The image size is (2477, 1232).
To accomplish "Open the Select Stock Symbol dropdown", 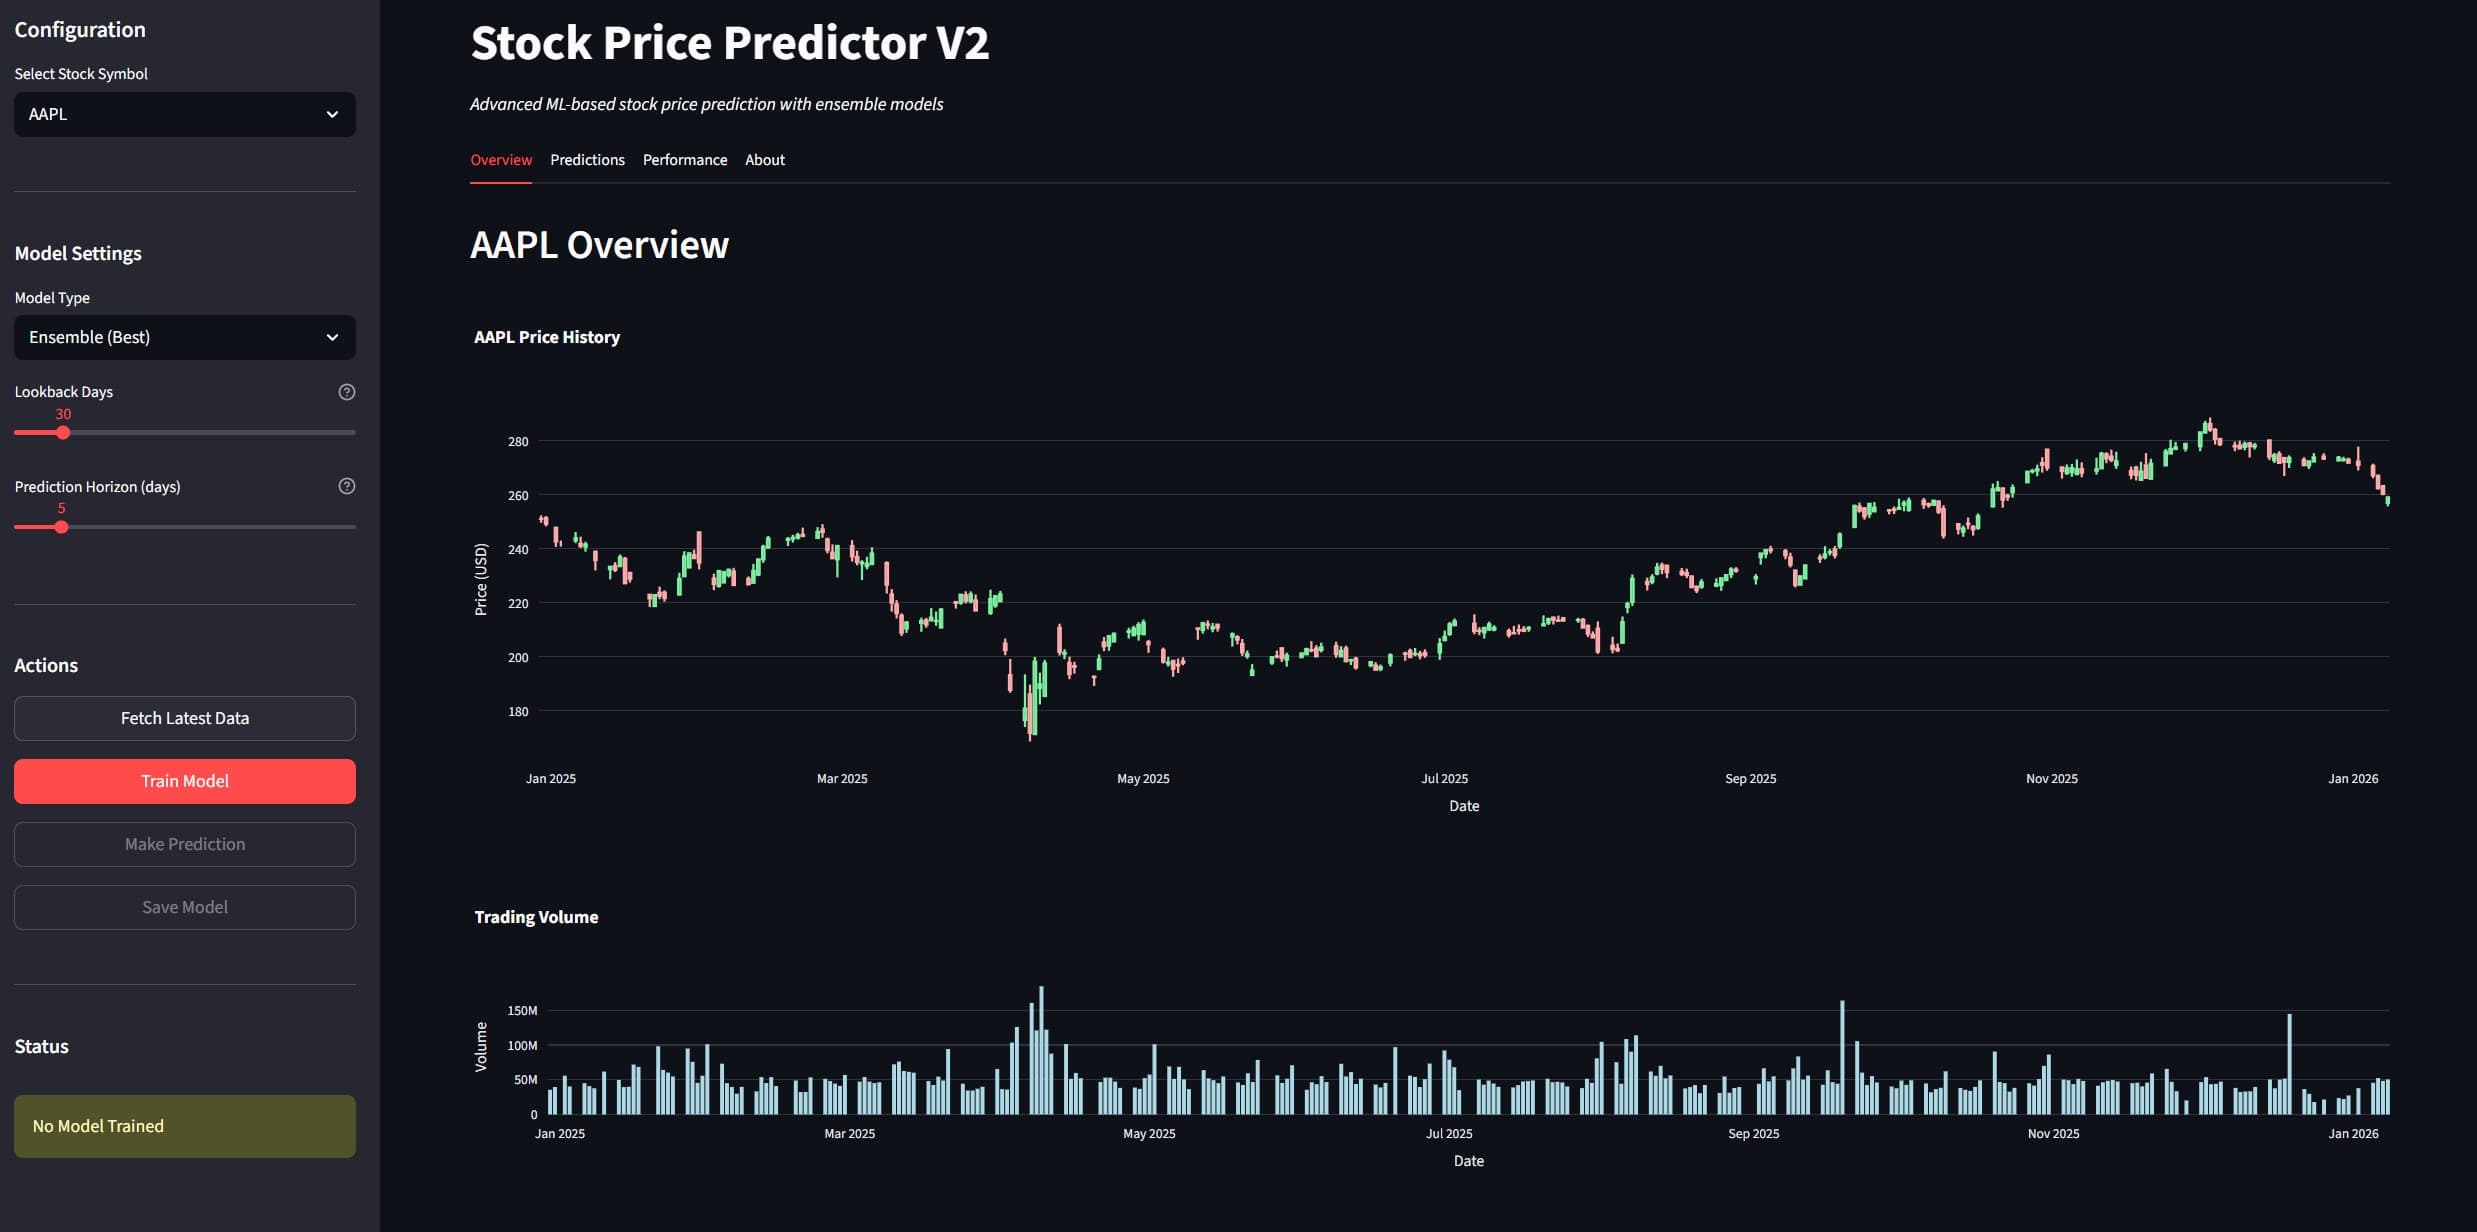I will [x=184, y=114].
